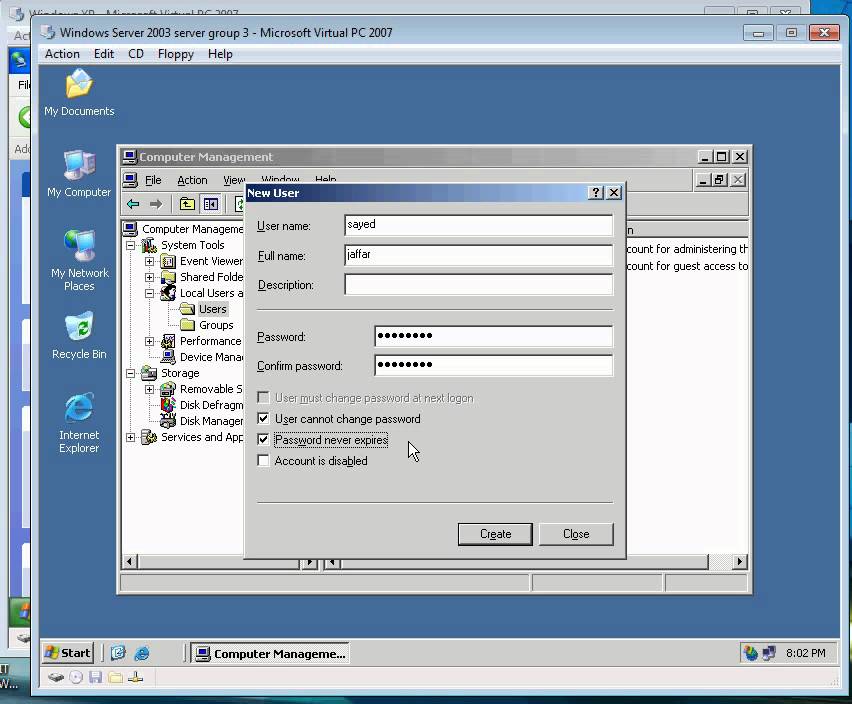The height and width of the screenshot is (704, 852).
Task: Open CD menu in Virtual PC window
Action: [x=136, y=54]
